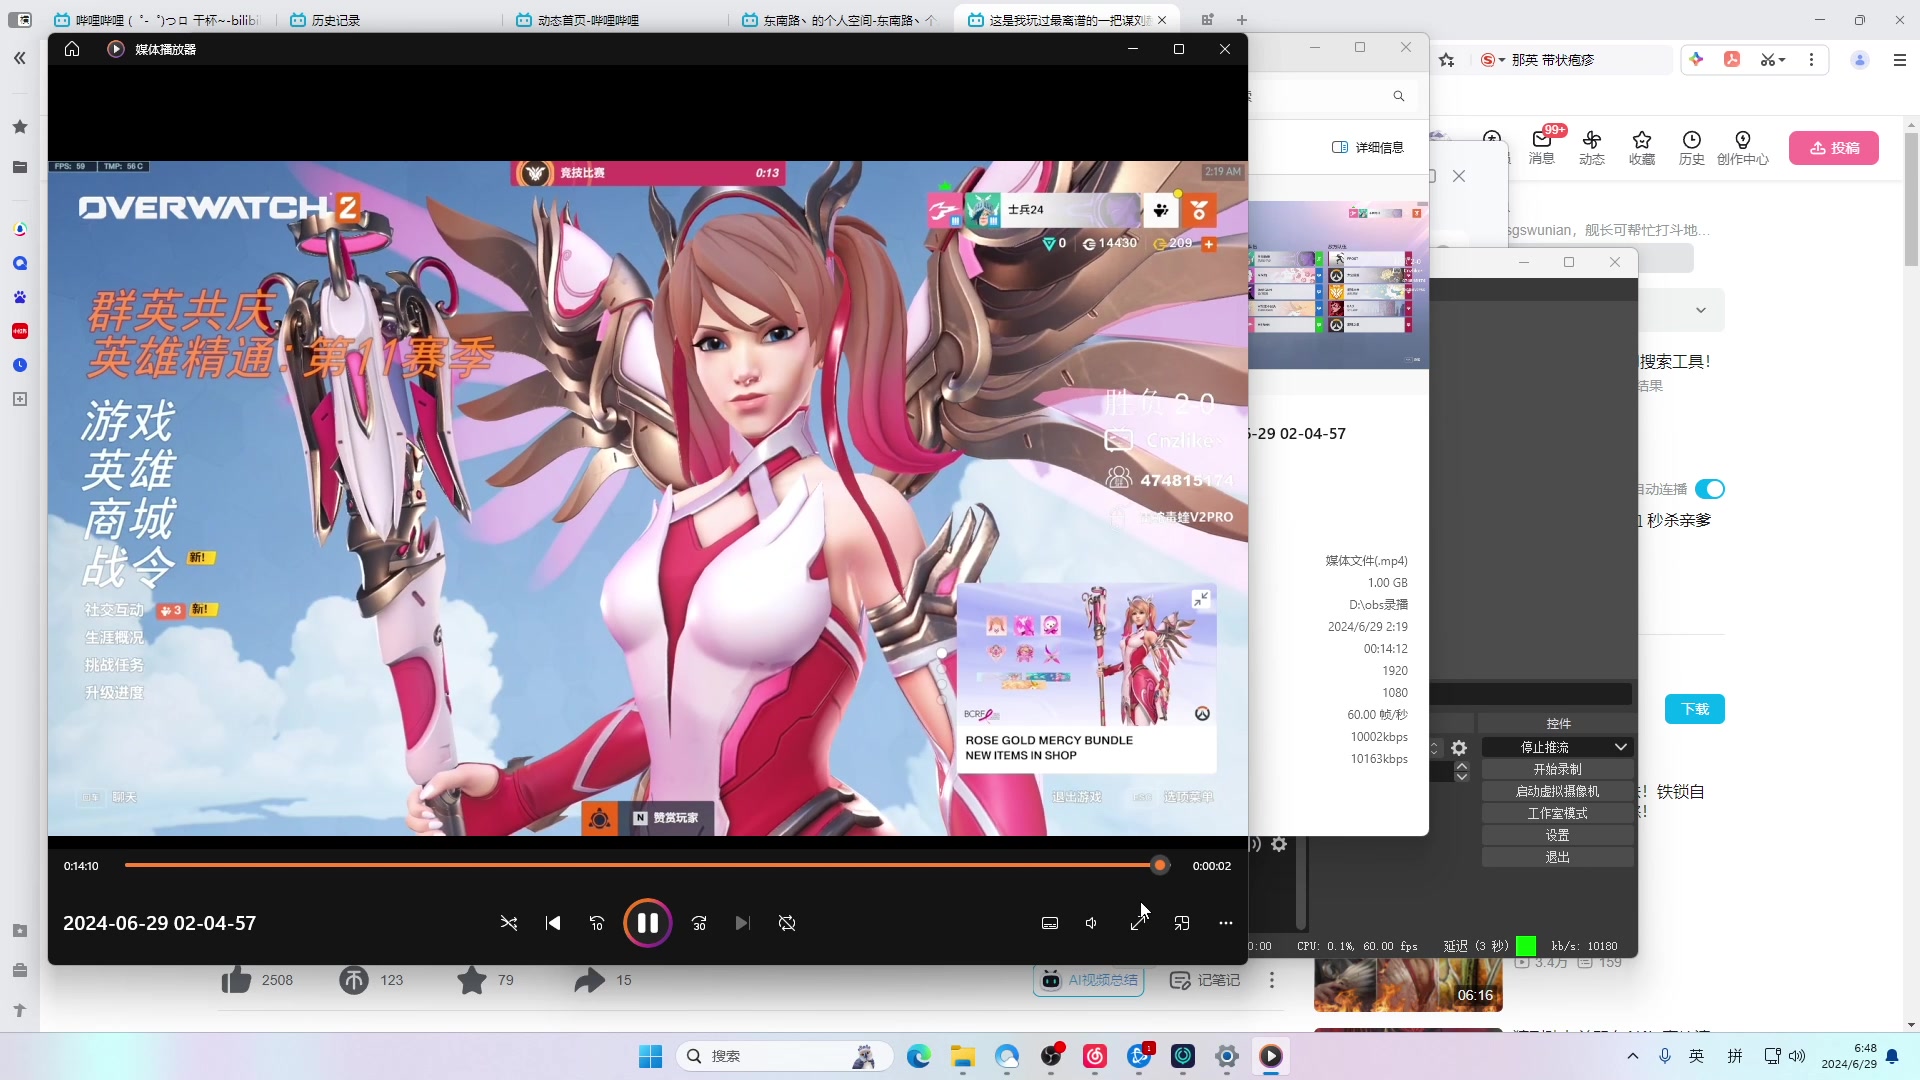1920x1080 pixels.
Task: Toggle the 自动连播 autoplay switch
Action: pos(1710,489)
